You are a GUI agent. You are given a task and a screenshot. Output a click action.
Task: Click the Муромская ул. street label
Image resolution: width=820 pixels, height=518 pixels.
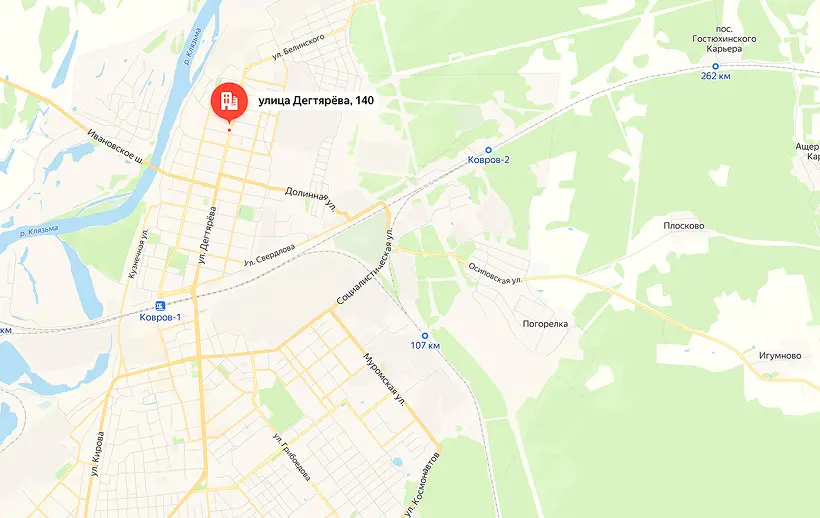click(384, 381)
